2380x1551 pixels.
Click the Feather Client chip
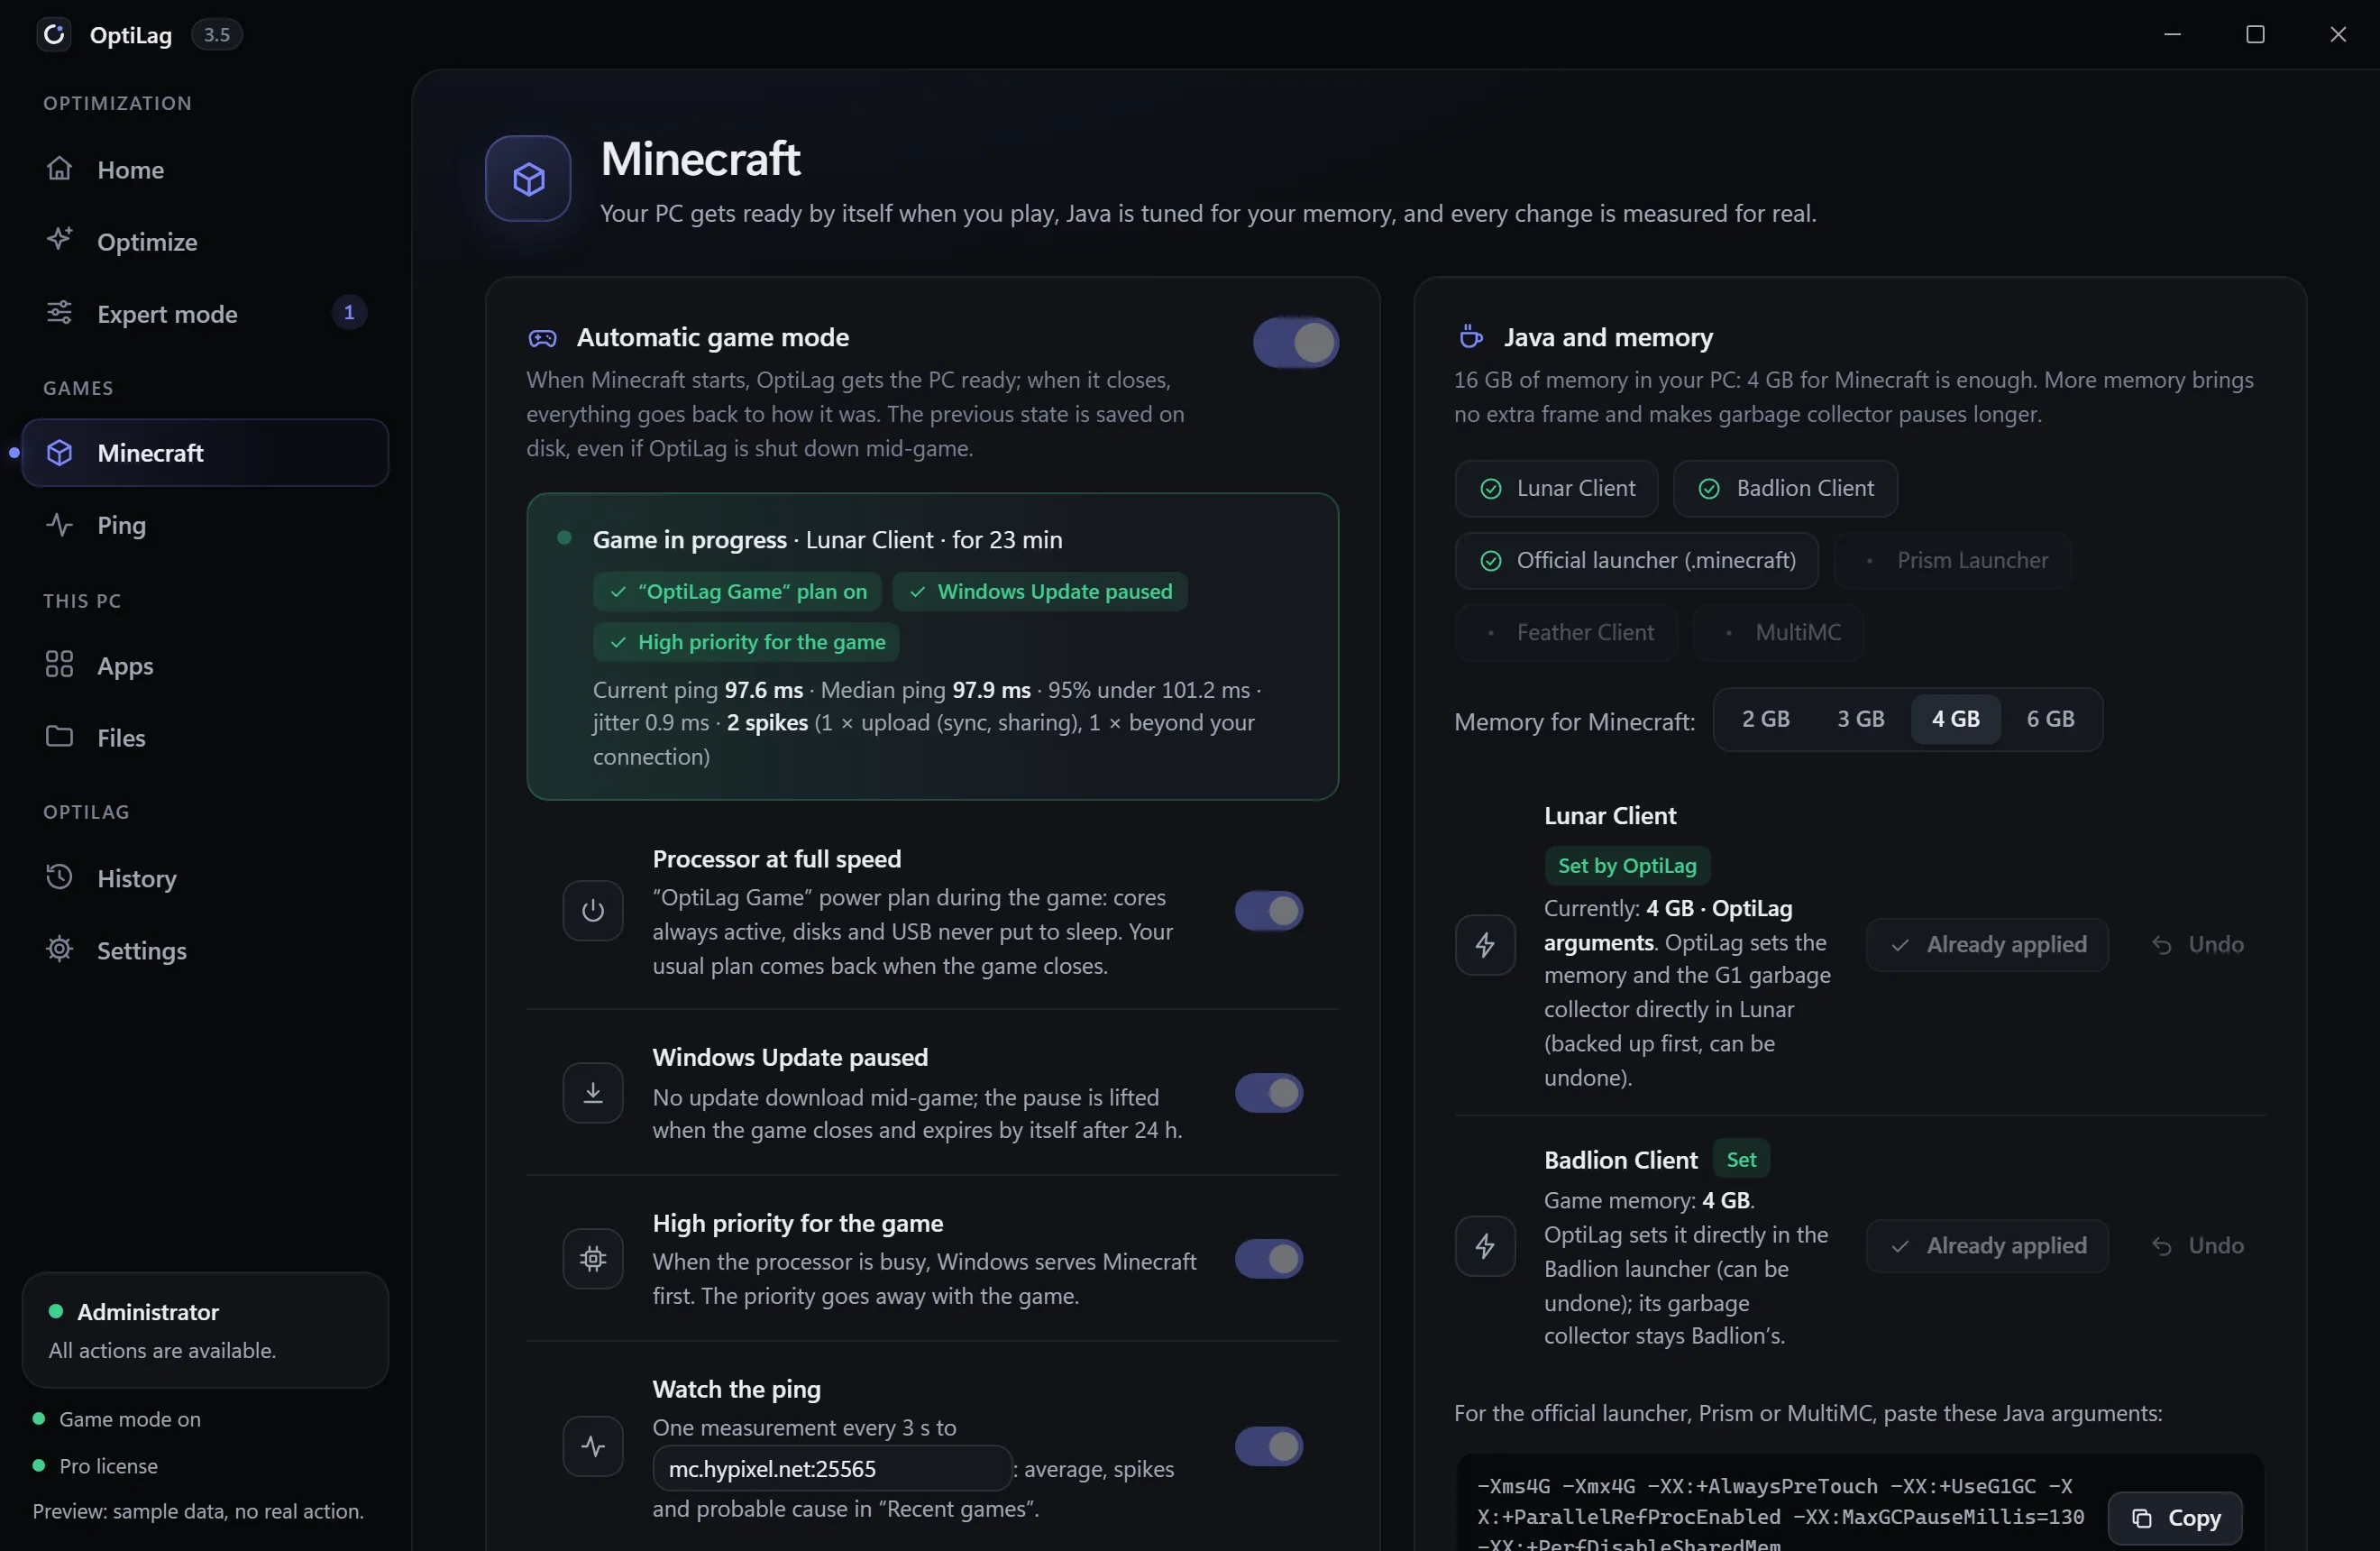pos(1566,633)
